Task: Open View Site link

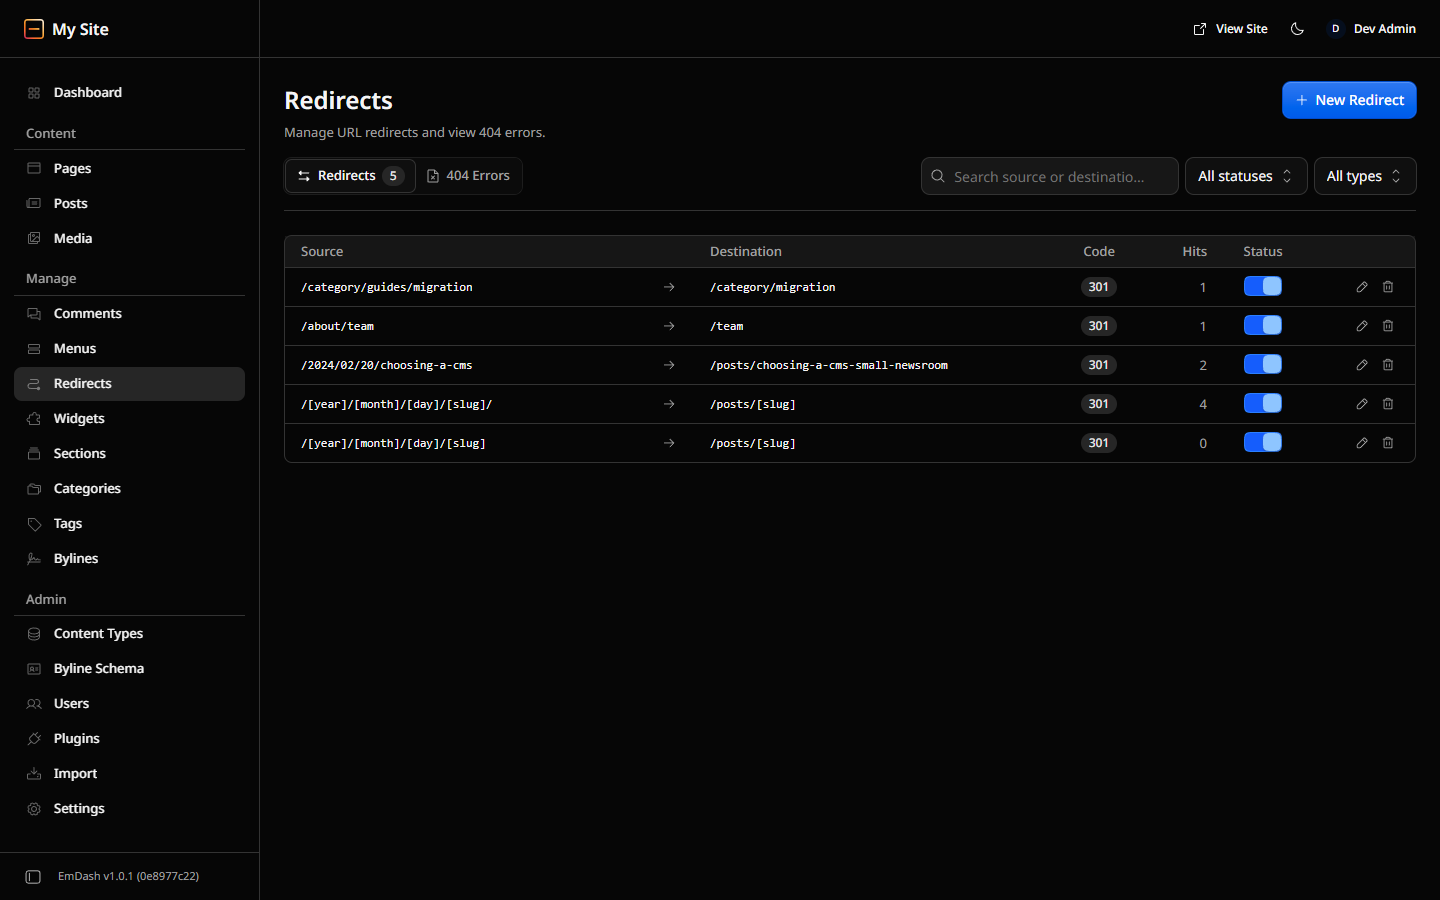Action: point(1230,29)
